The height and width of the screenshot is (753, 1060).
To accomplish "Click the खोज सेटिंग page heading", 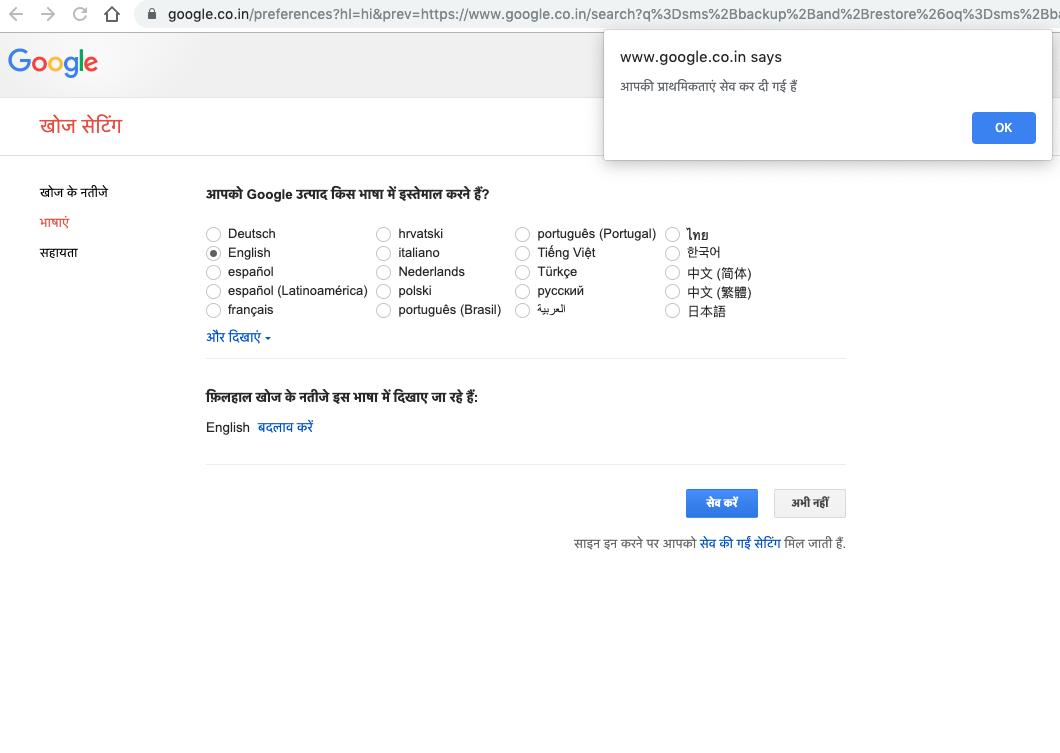I will [x=80, y=126].
